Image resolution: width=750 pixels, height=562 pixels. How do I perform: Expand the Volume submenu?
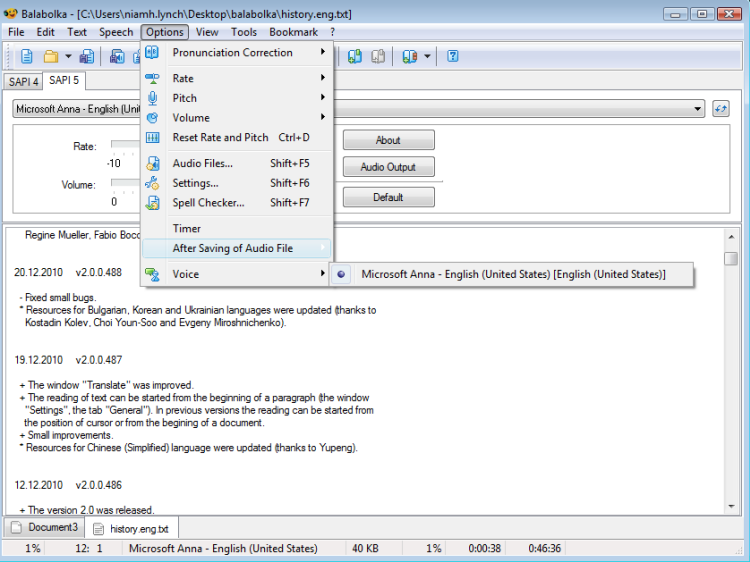click(x=323, y=117)
